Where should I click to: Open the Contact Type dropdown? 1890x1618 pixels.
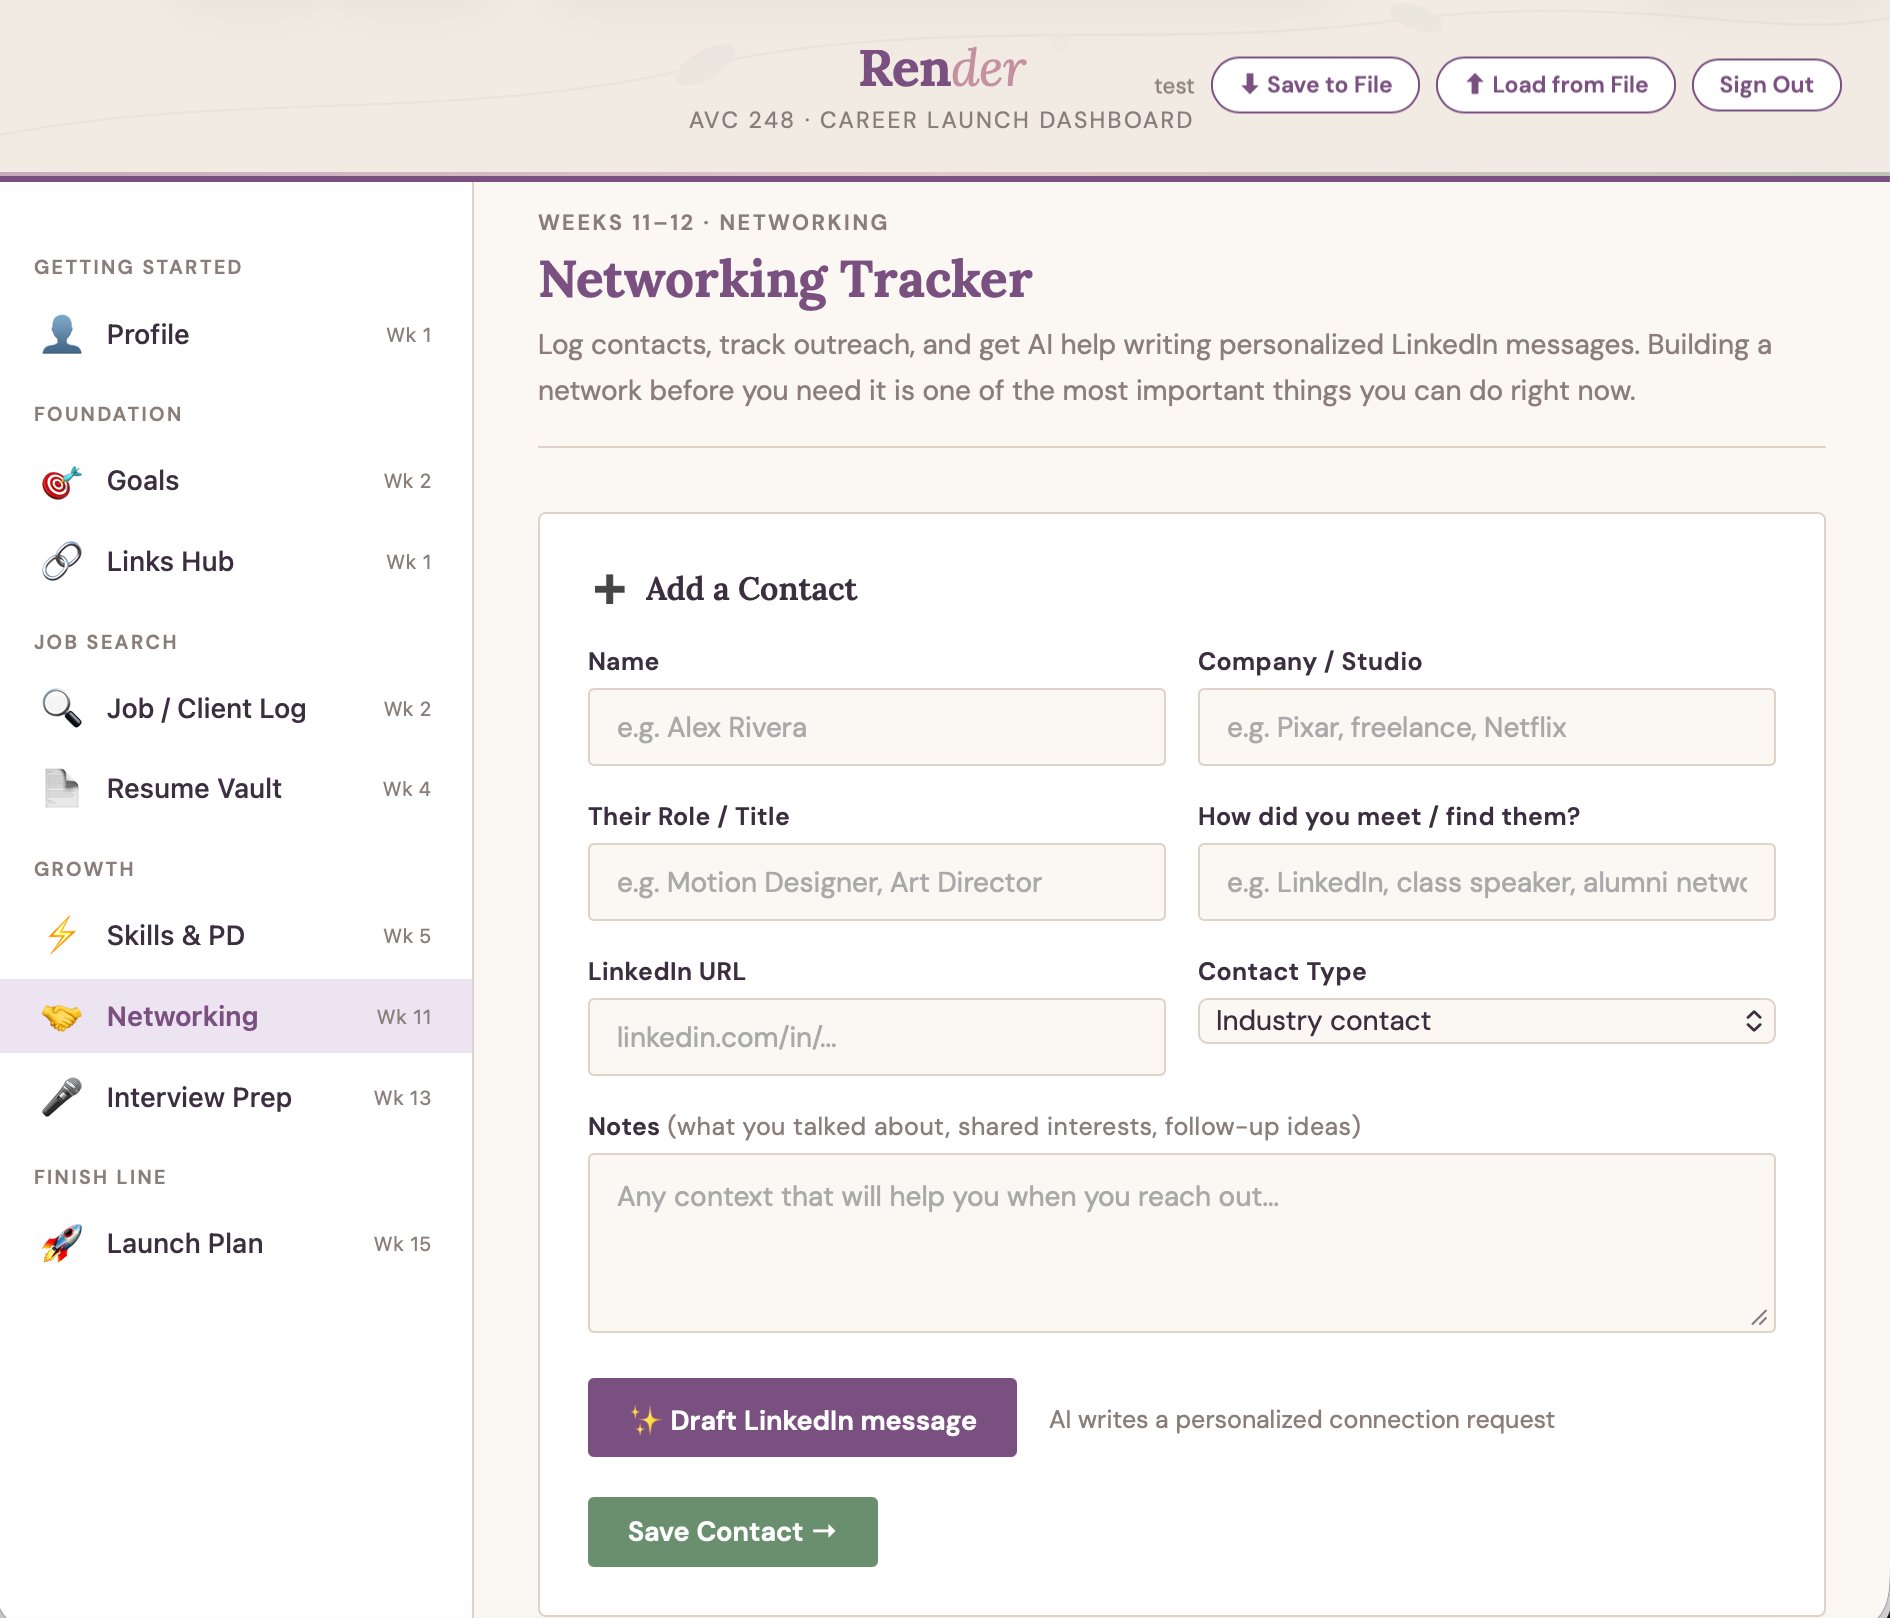pos(1486,1021)
